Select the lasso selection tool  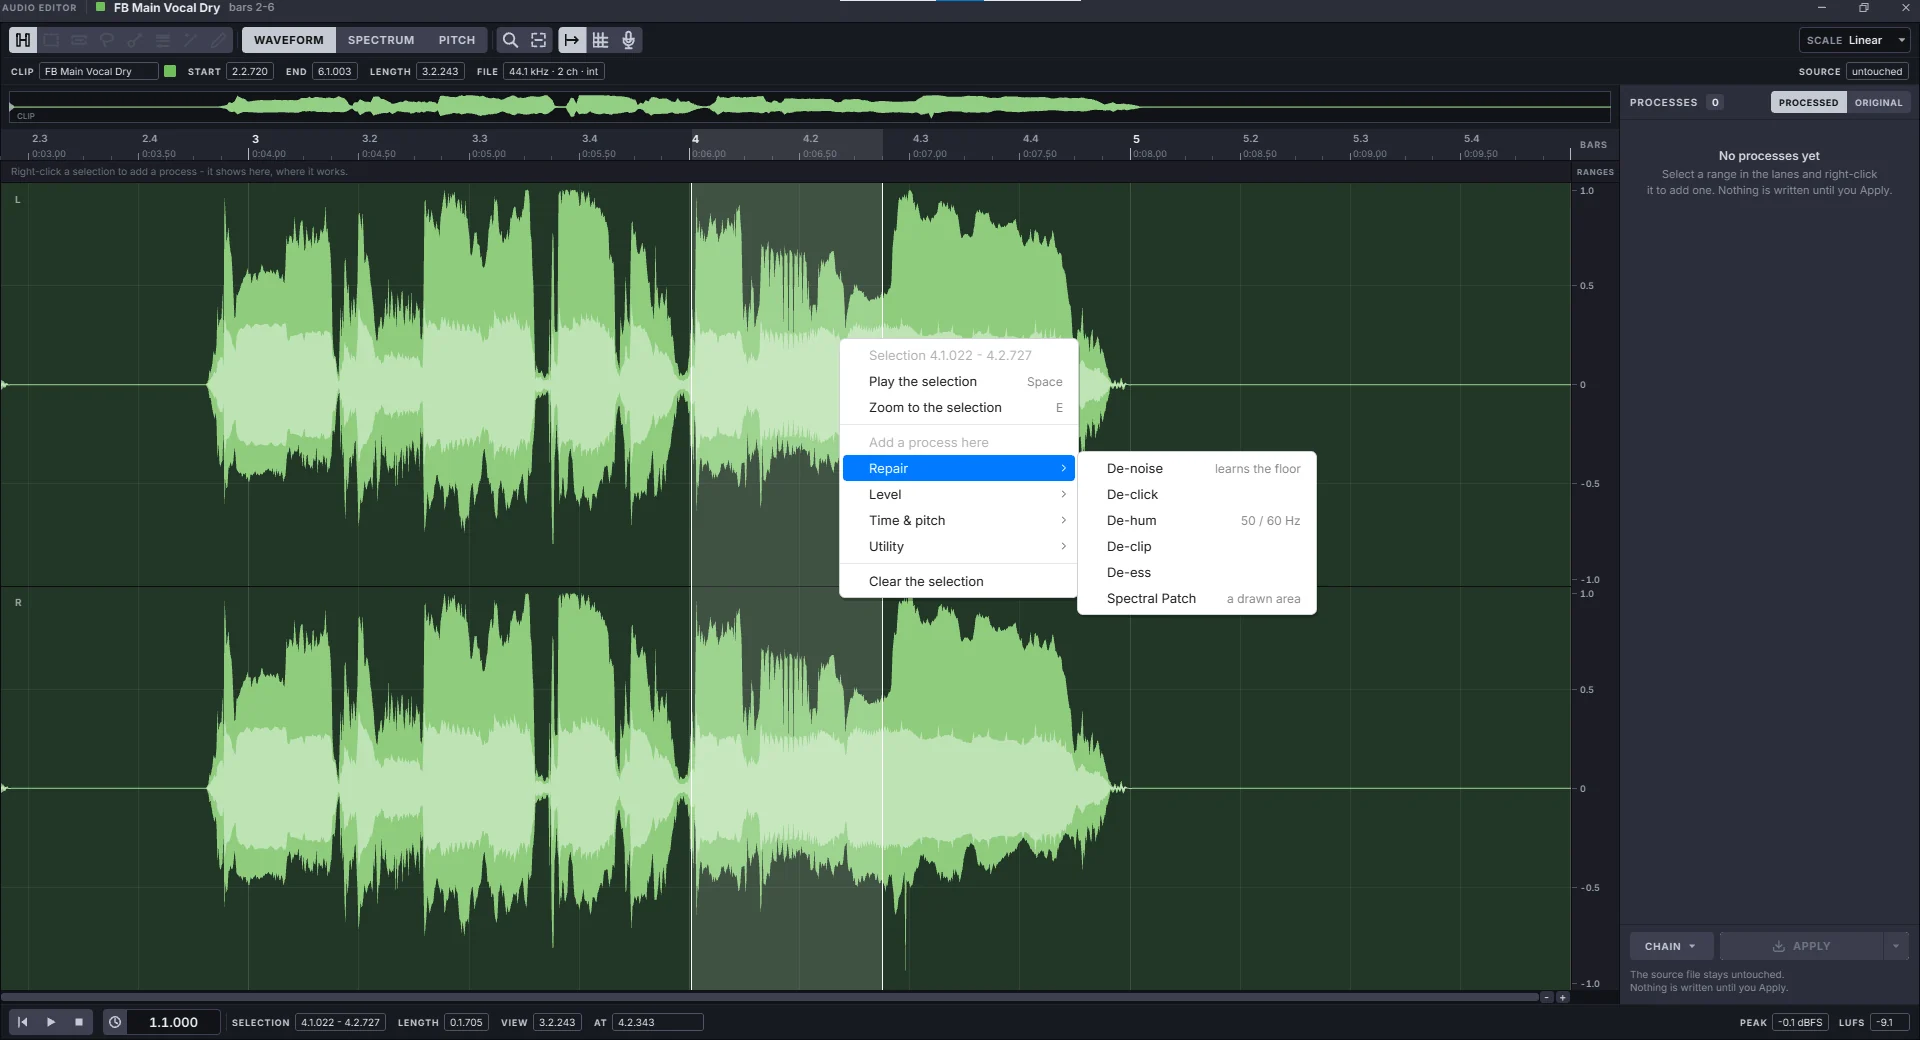(x=107, y=40)
